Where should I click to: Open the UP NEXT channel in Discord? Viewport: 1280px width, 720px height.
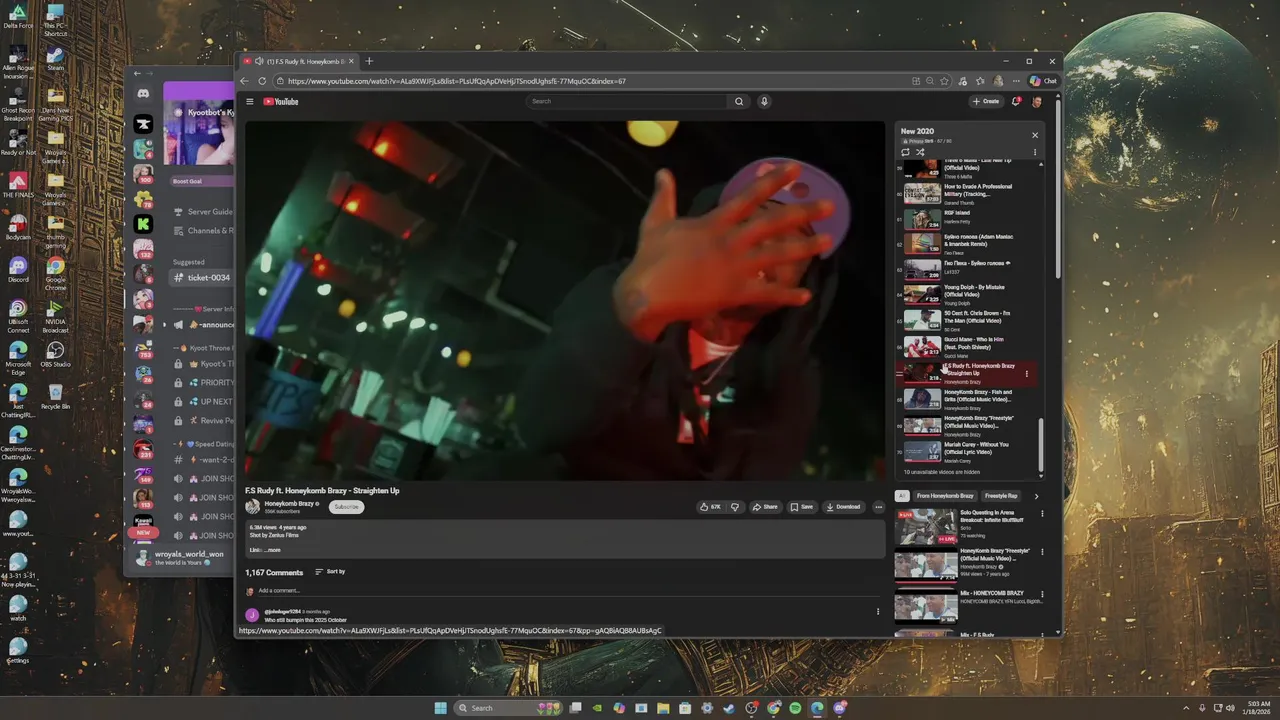(x=205, y=401)
